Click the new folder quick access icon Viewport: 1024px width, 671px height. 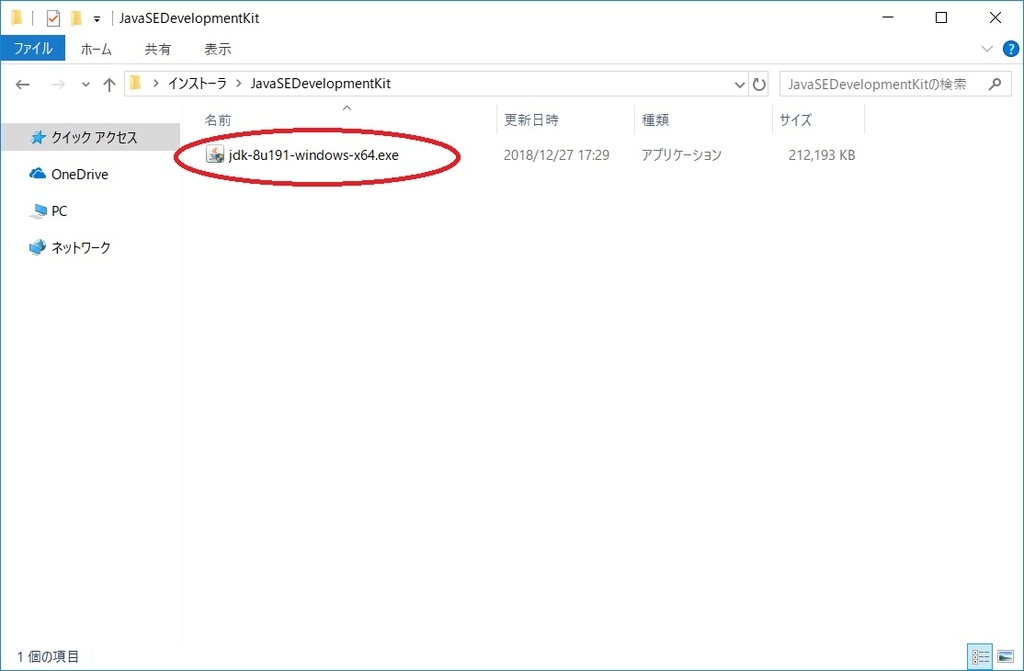click(x=76, y=18)
